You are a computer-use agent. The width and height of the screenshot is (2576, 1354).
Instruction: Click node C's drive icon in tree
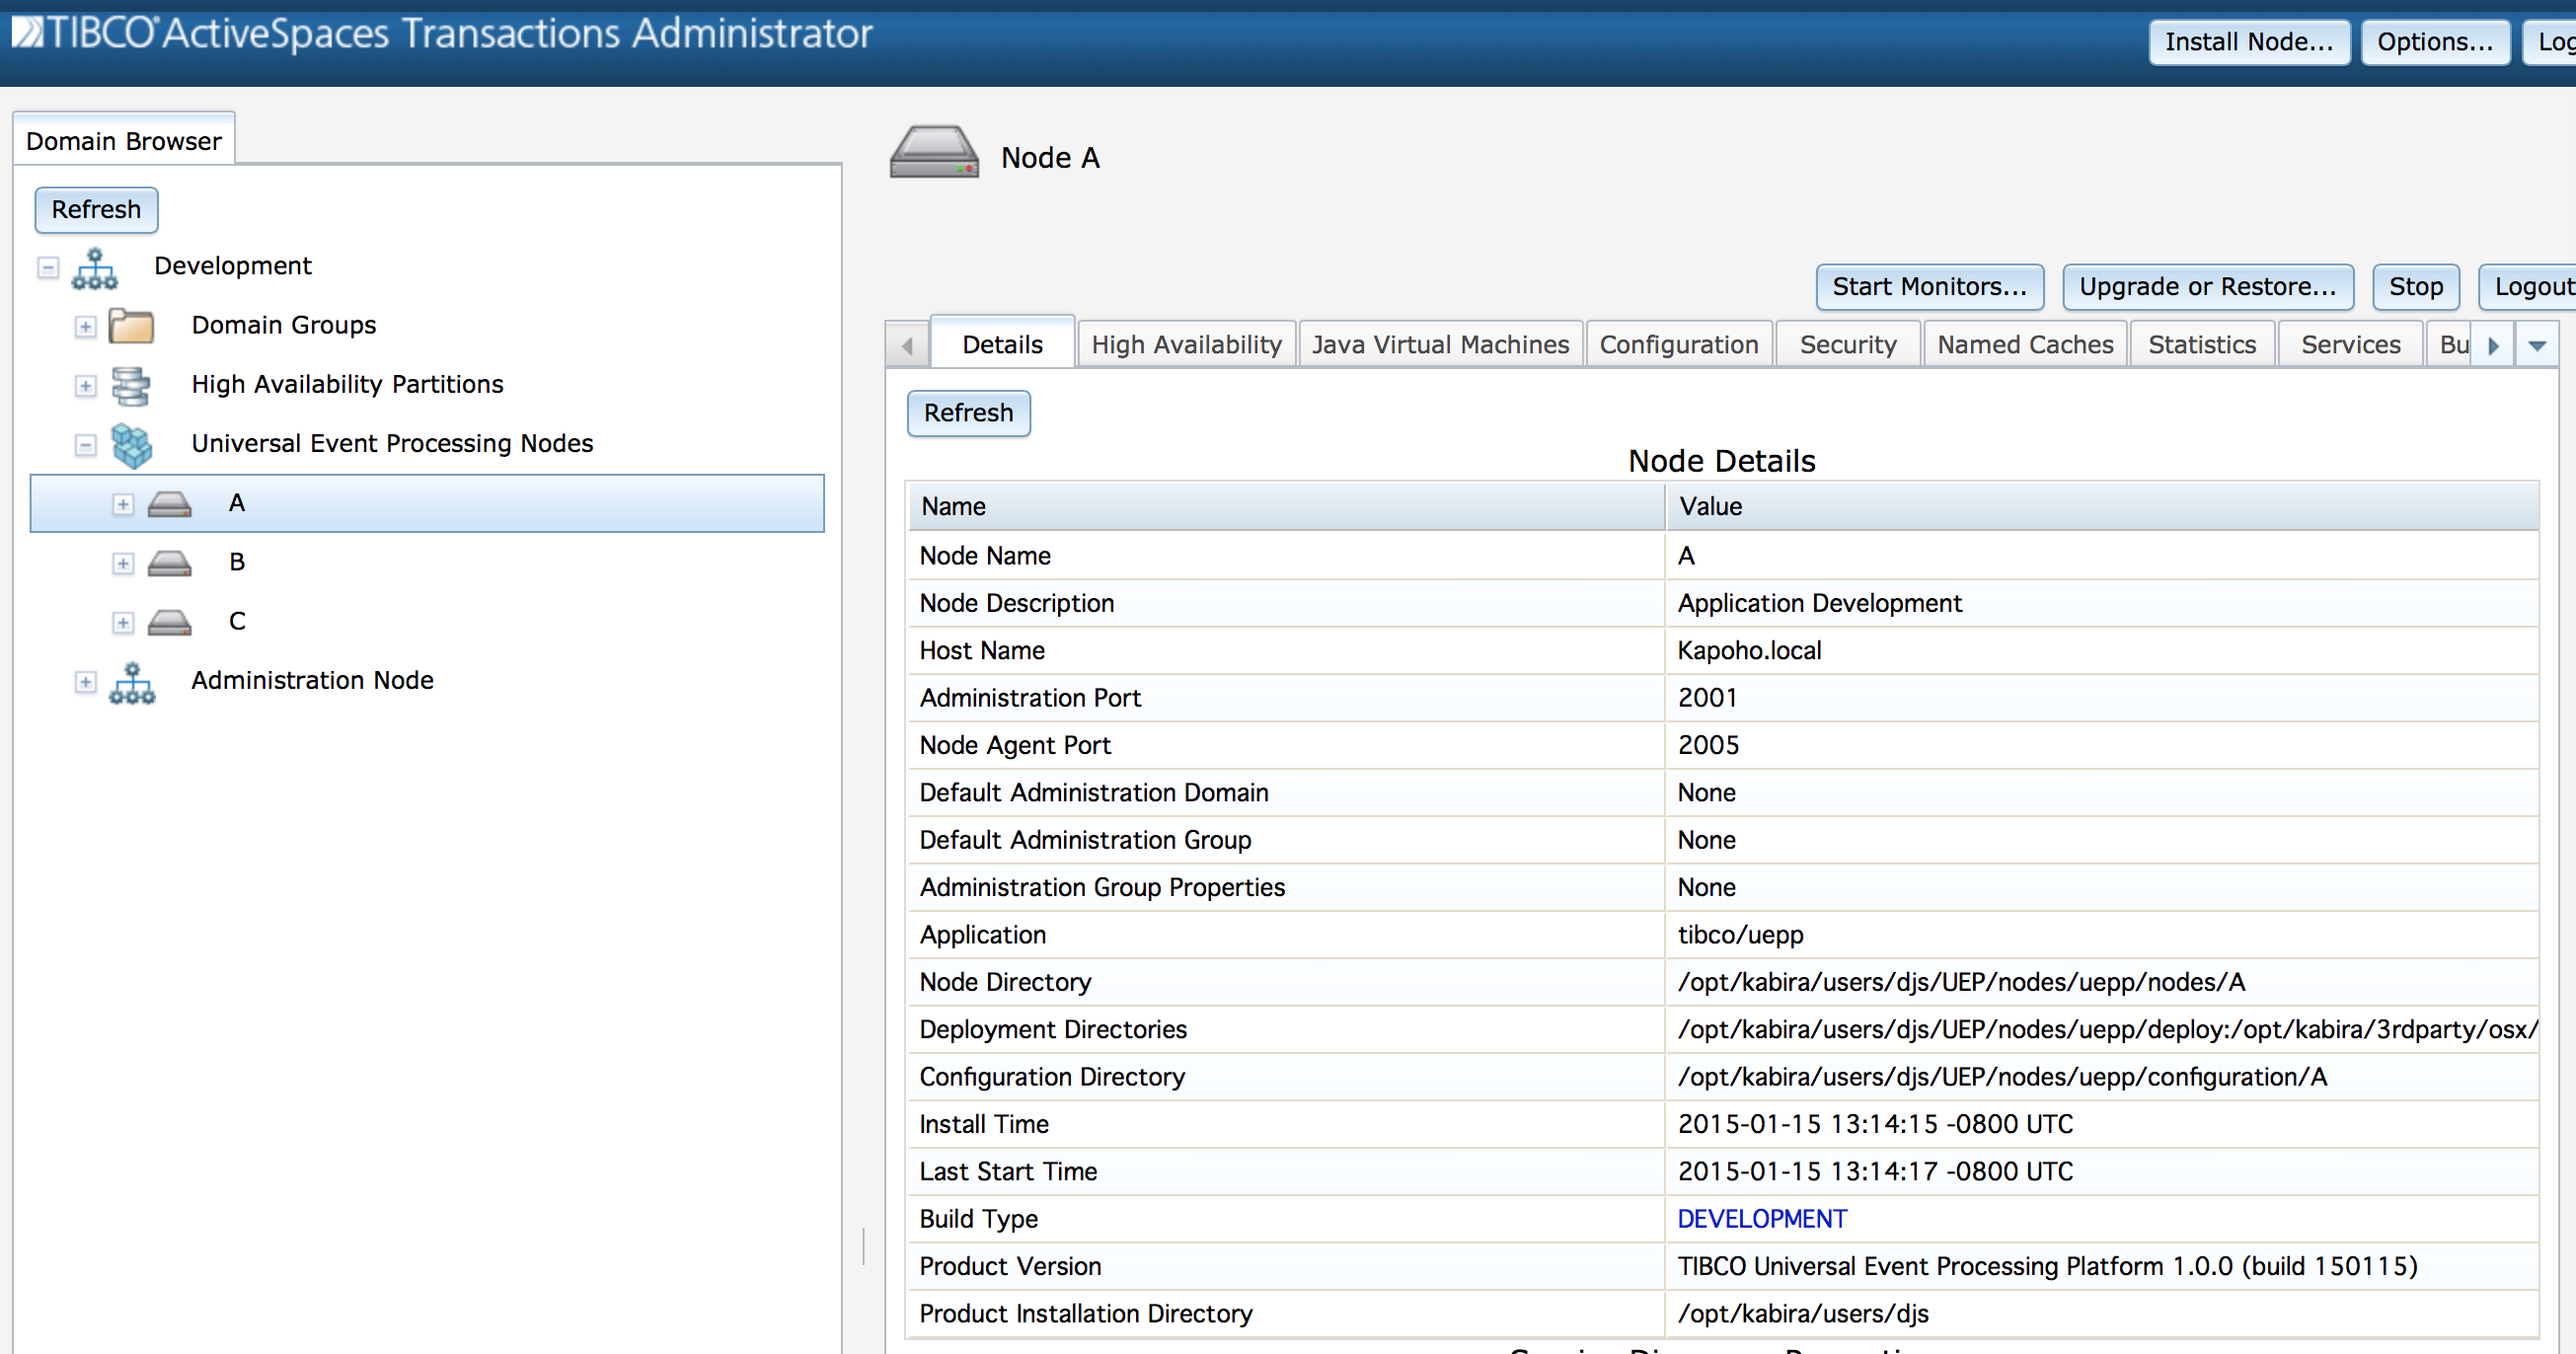tap(169, 622)
